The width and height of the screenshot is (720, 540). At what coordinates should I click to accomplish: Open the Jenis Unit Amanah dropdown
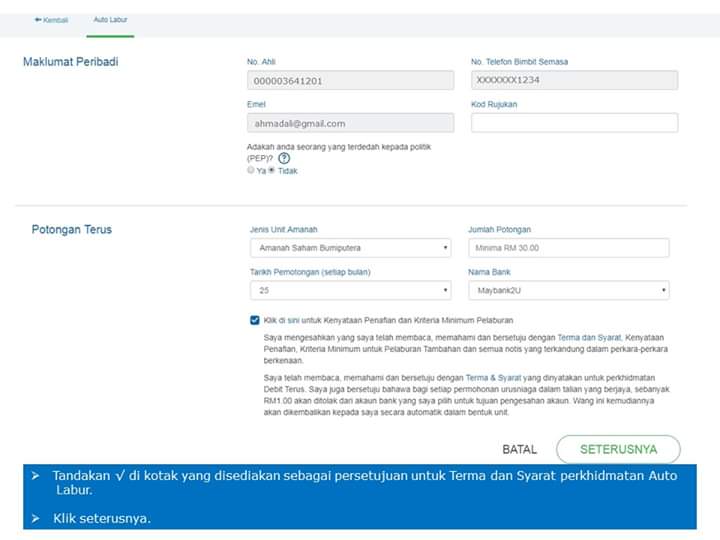tap(350, 248)
